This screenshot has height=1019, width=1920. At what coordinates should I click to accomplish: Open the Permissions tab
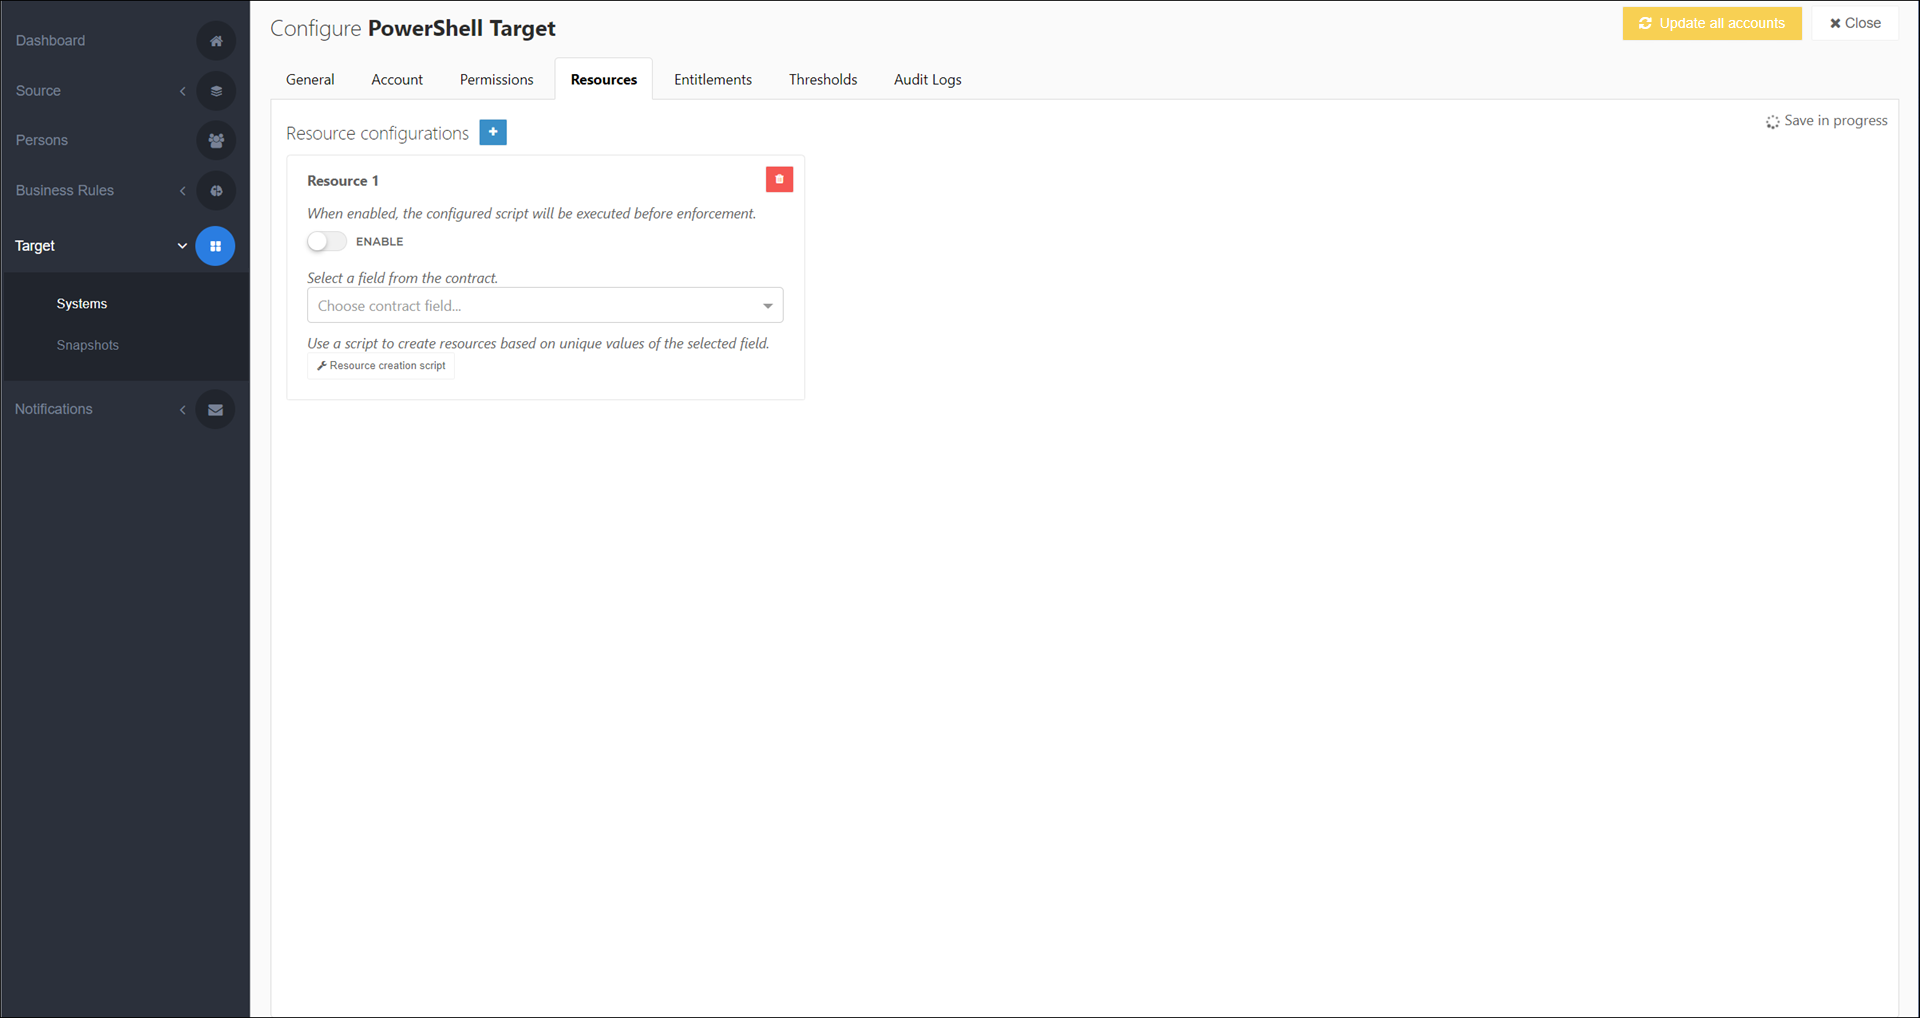(x=497, y=80)
